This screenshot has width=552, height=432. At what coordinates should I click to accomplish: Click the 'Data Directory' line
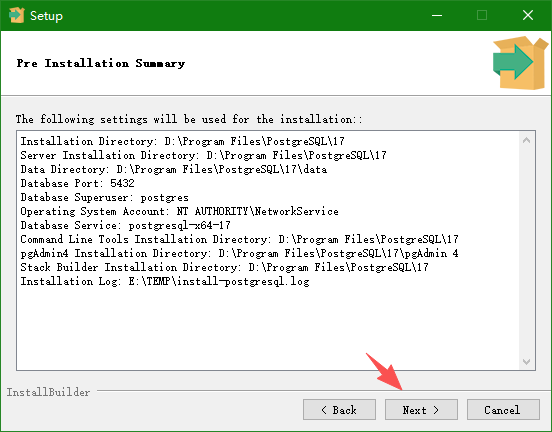(x=174, y=169)
